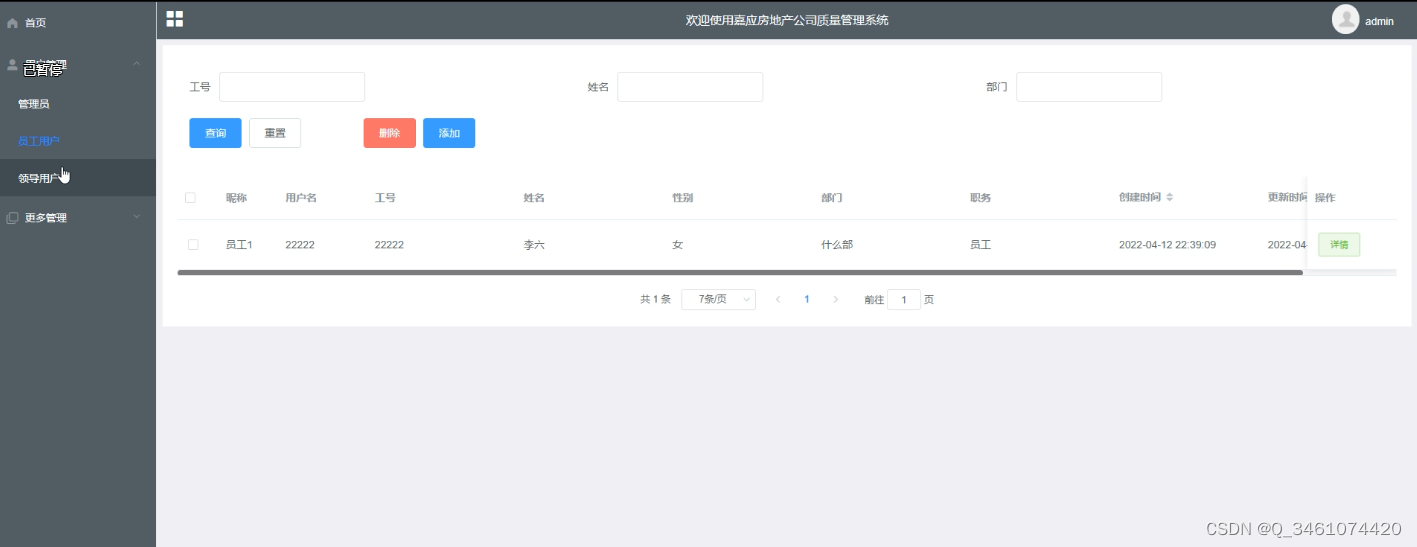Viewport: 1417px width, 547px height.
Task: Click the 员工1 nickname cell
Action: [239, 244]
